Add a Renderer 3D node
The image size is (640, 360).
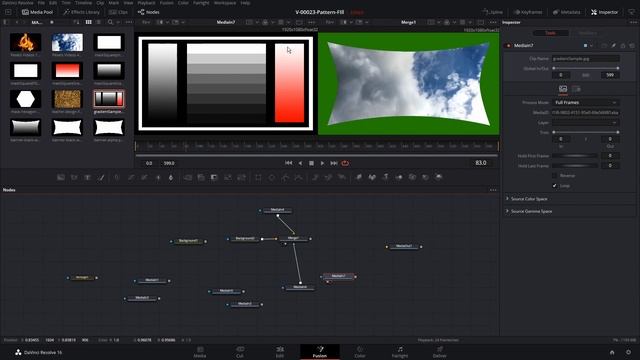[439, 177]
